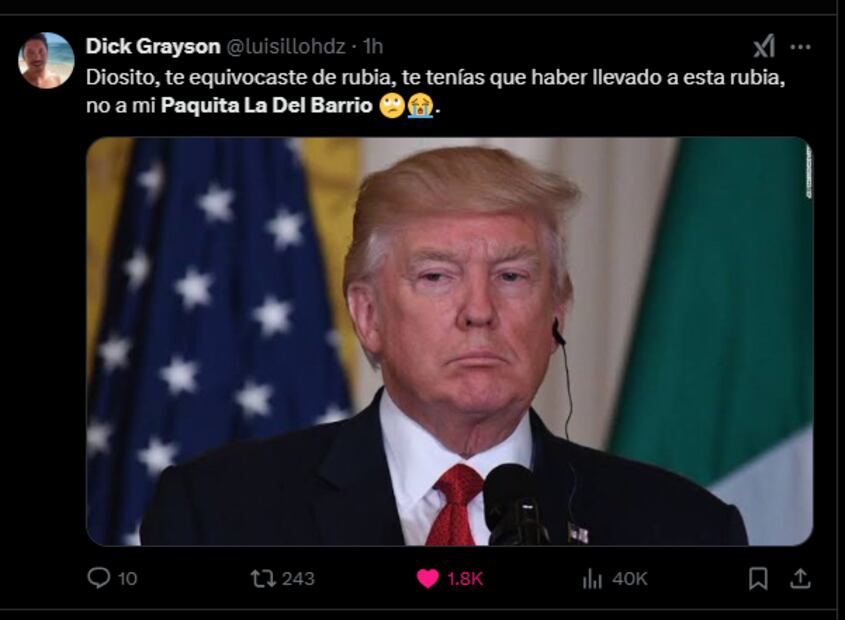Click the 1.8K likes count

coord(465,579)
